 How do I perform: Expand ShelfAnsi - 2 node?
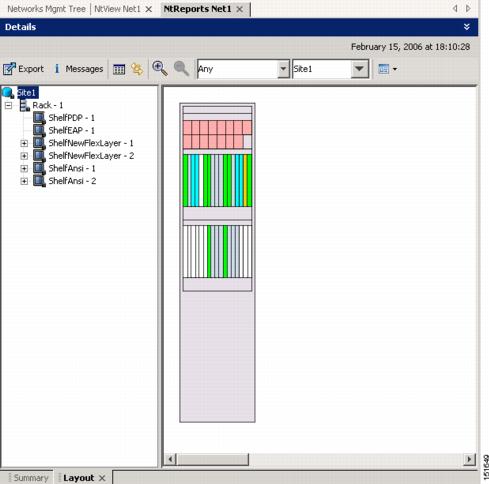click(24, 181)
